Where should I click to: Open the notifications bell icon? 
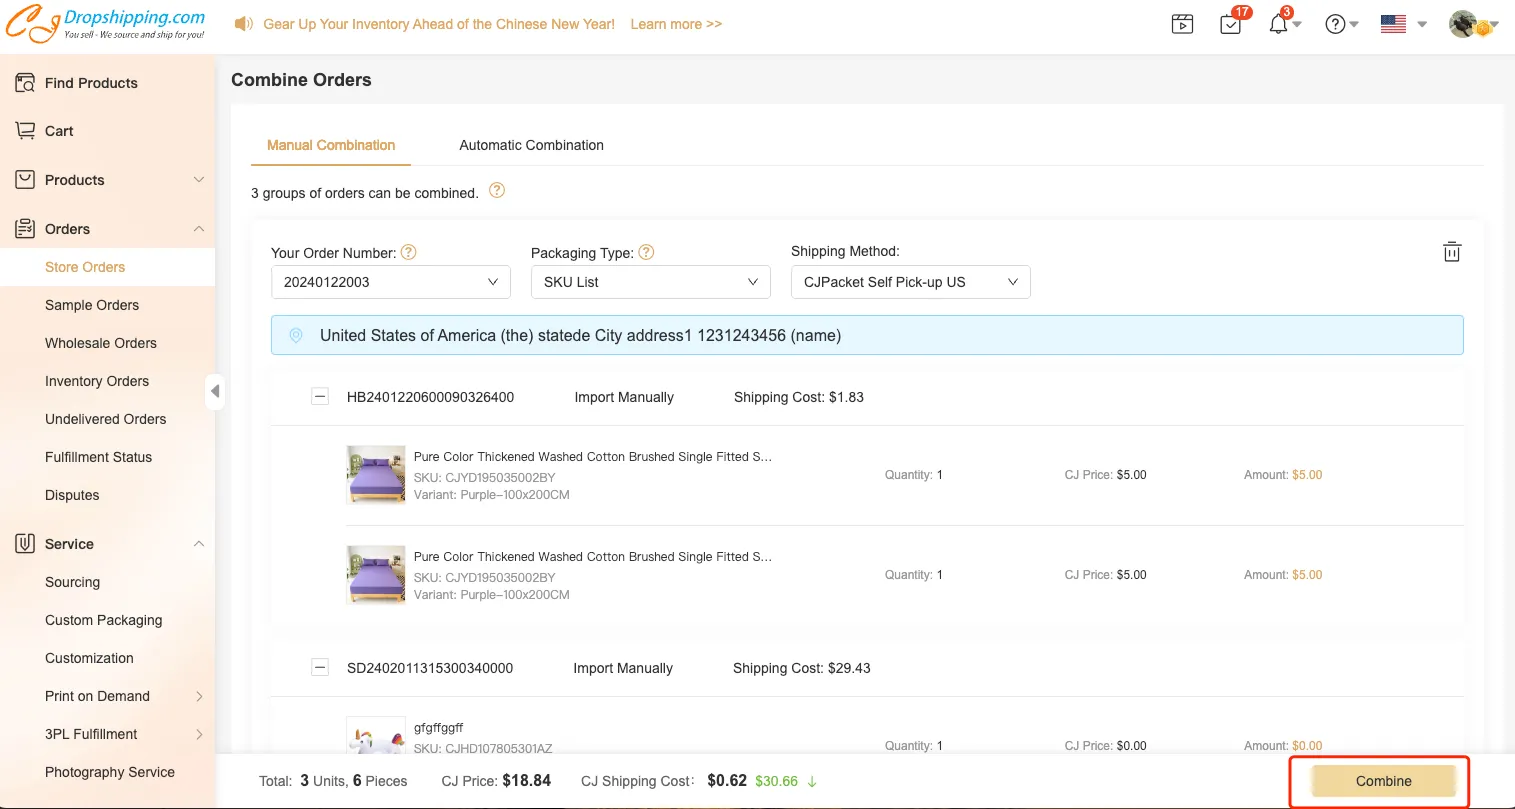(x=1278, y=24)
